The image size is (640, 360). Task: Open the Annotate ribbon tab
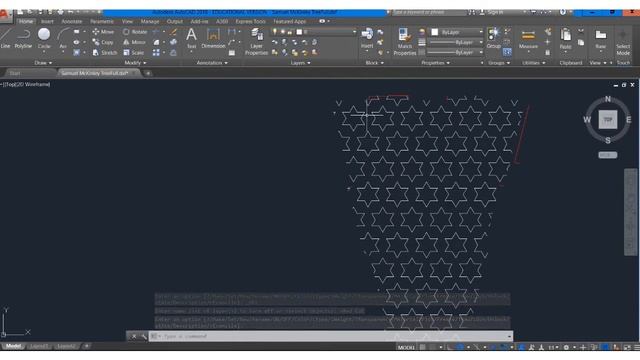72,21
